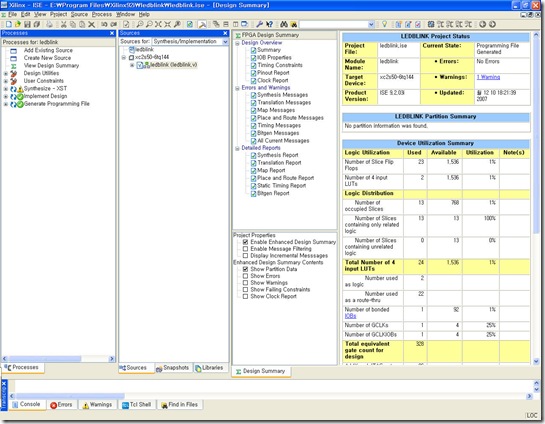Expand the Design Utilities process node
545x424 pixels.
6,73
